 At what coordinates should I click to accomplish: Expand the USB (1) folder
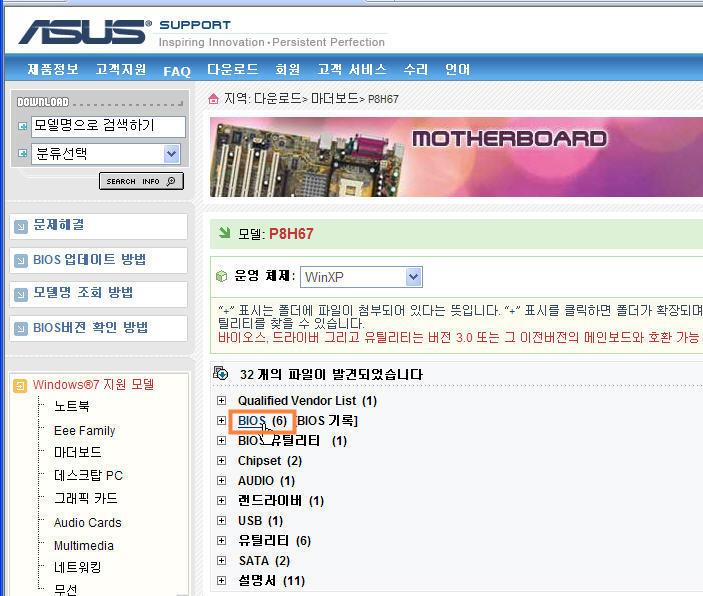click(221, 521)
